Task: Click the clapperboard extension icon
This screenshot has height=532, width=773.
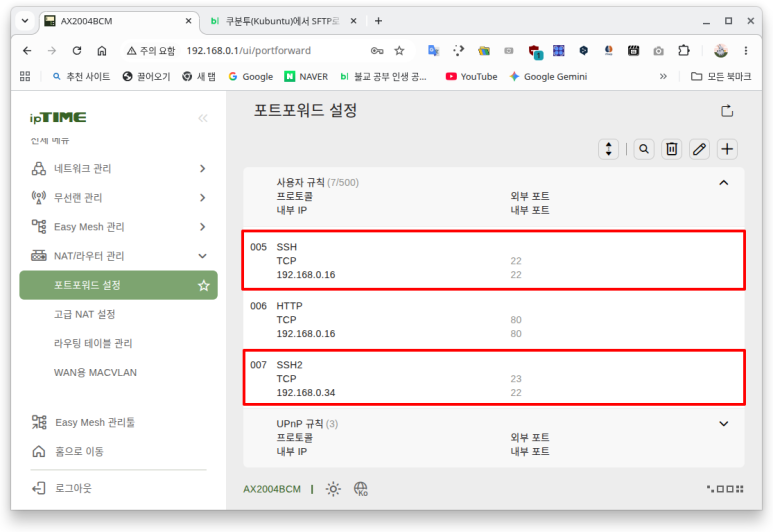Action: tap(633, 50)
